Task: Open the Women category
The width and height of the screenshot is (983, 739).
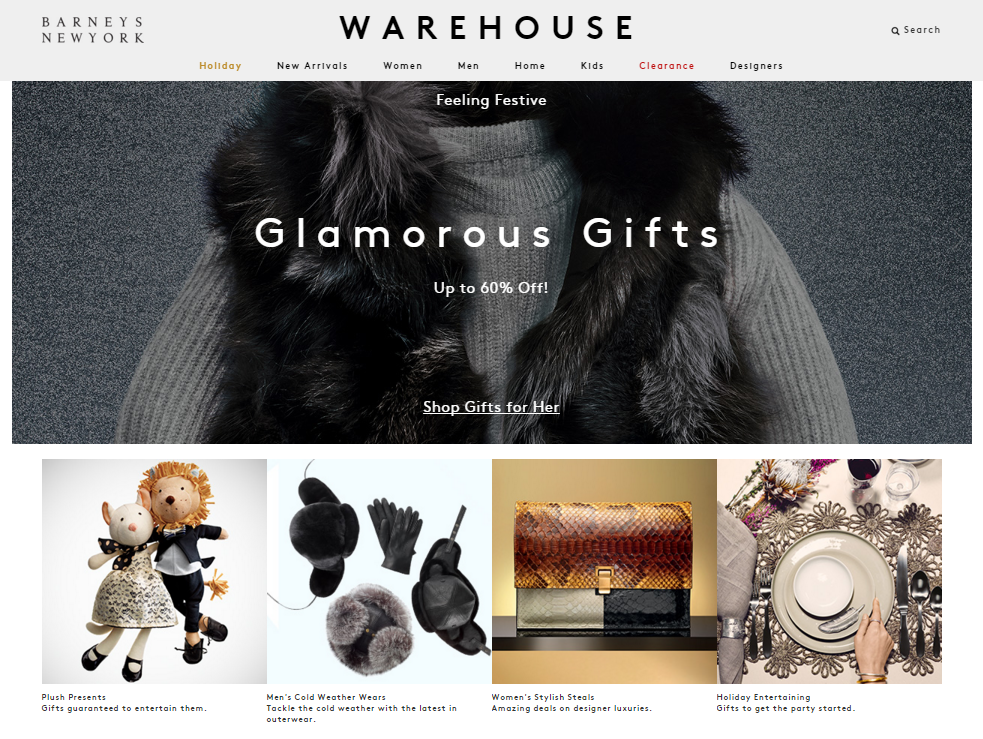Action: (x=402, y=66)
